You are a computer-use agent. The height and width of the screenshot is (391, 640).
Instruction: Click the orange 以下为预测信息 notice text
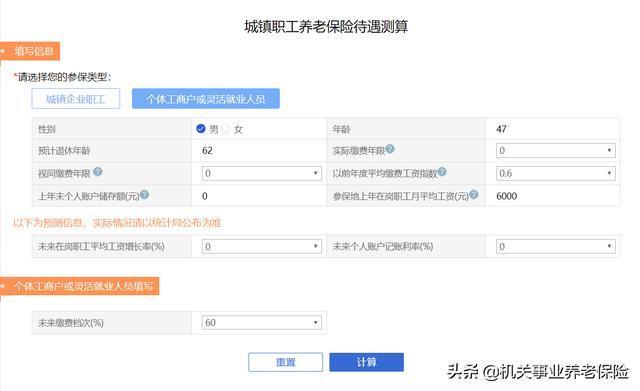point(117,223)
